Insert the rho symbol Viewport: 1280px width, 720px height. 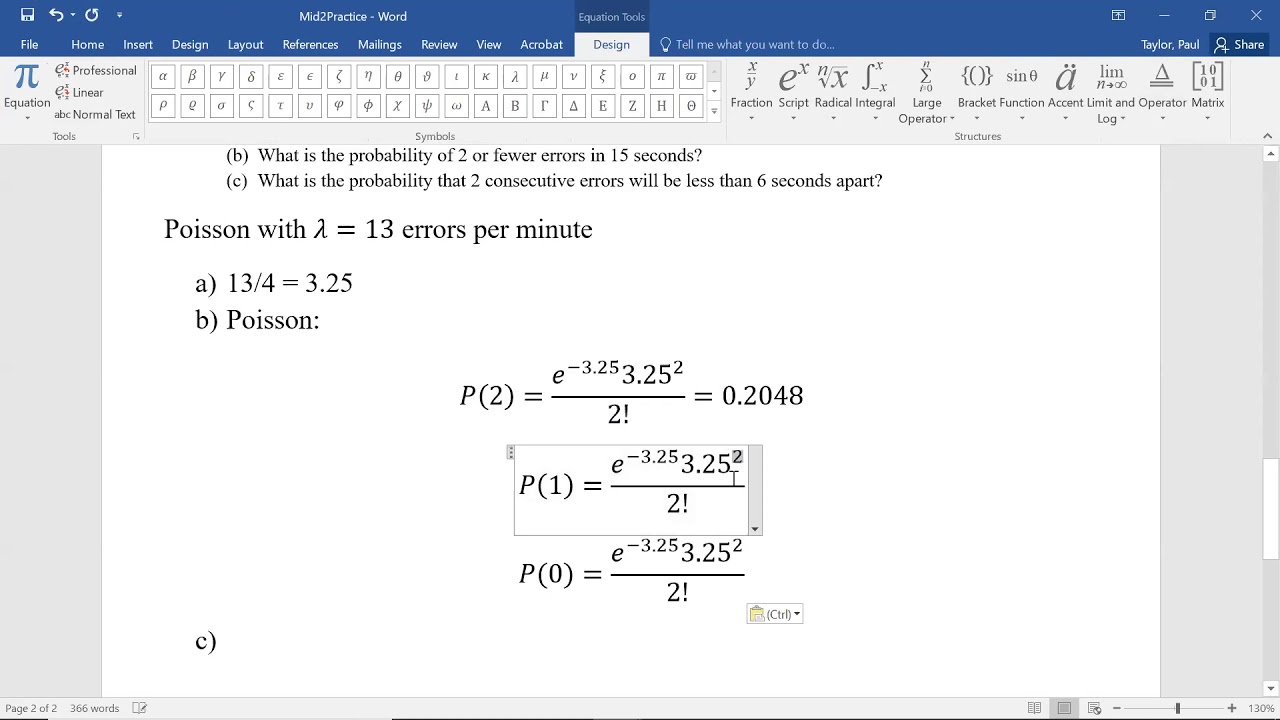point(163,105)
